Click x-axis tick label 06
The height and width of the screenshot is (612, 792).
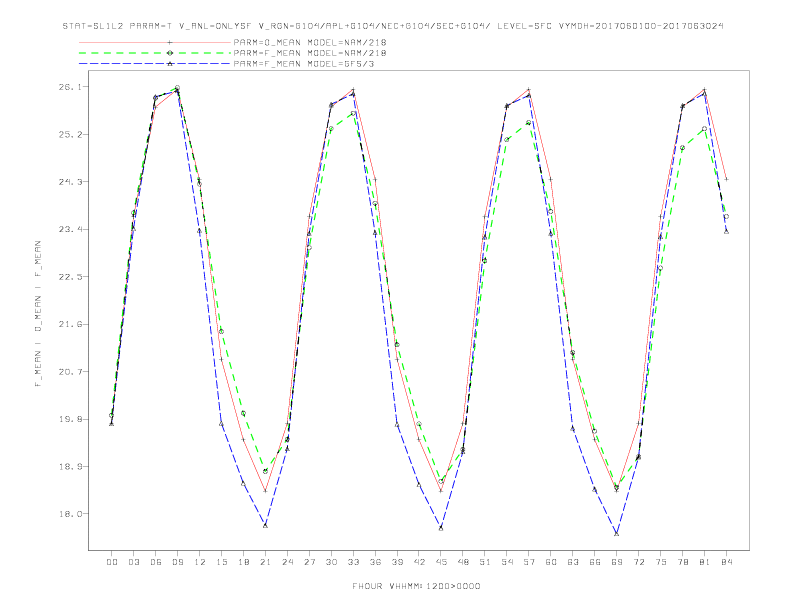coord(156,562)
